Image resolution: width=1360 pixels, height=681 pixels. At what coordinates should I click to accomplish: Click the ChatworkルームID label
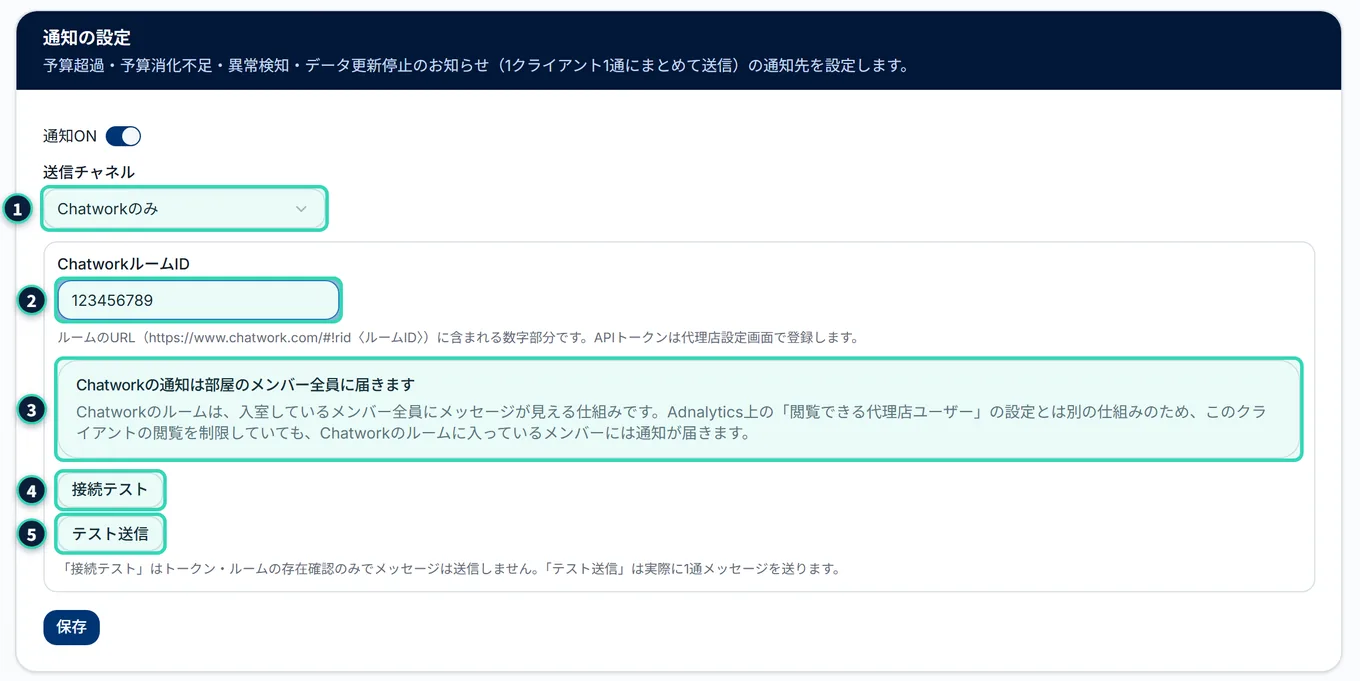124,264
